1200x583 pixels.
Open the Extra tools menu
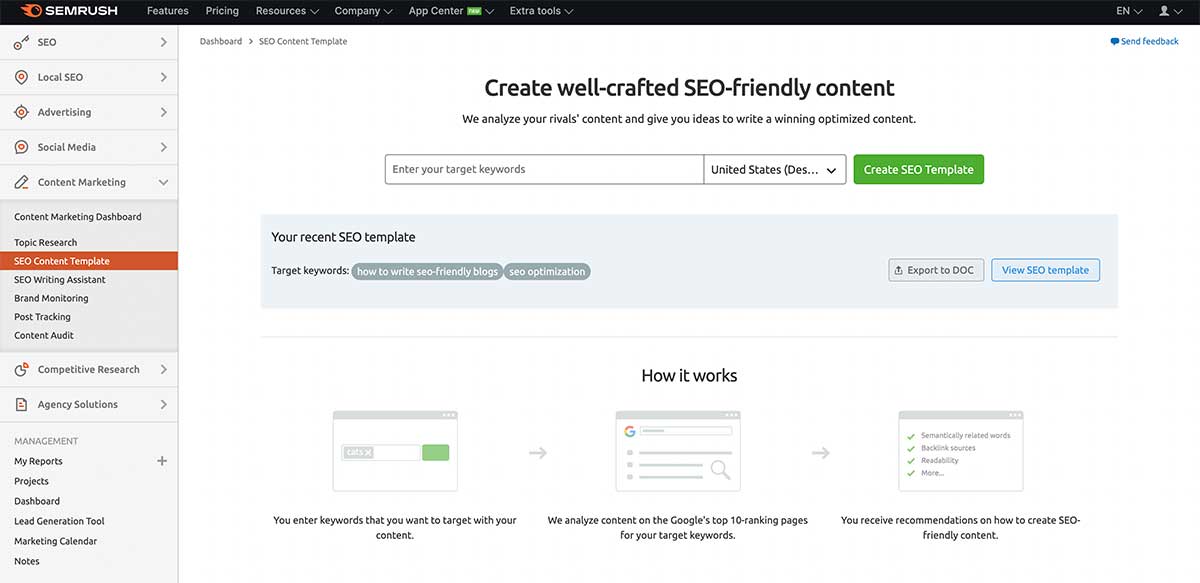click(541, 11)
